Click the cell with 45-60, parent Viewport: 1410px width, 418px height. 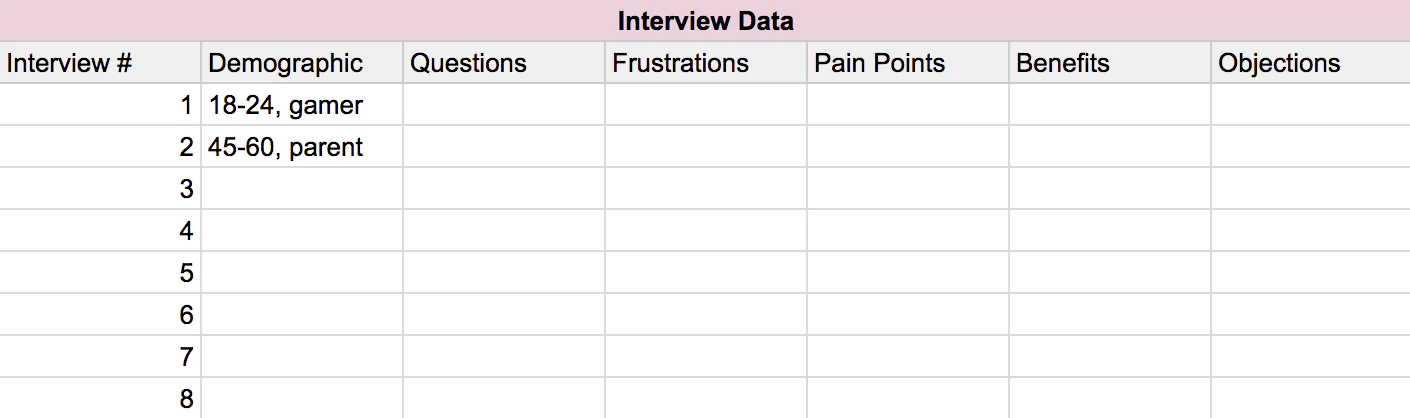[x=302, y=147]
